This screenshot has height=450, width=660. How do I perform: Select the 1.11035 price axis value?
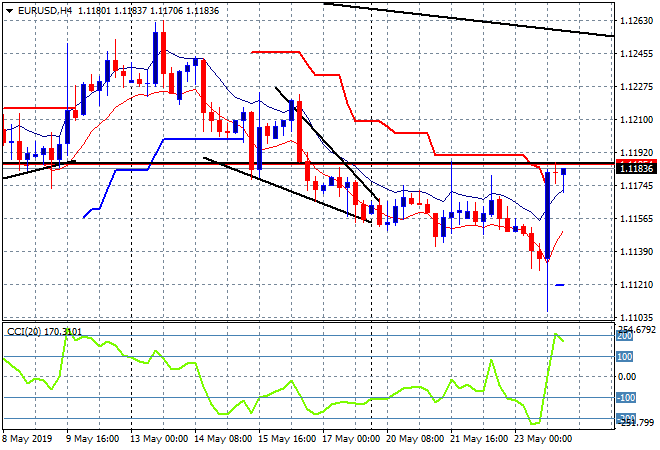pos(636,317)
